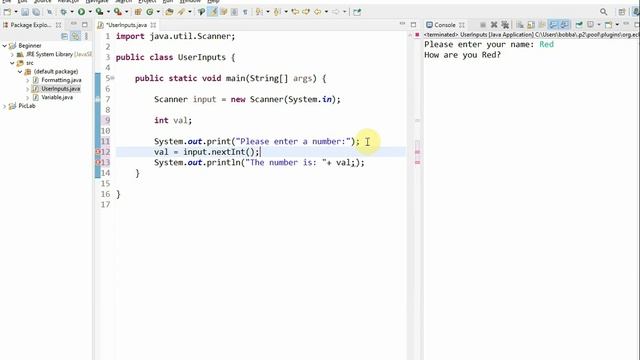The image size is (640, 360).
Task: Click the Open Type icon
Action: (x=169, y=12)
